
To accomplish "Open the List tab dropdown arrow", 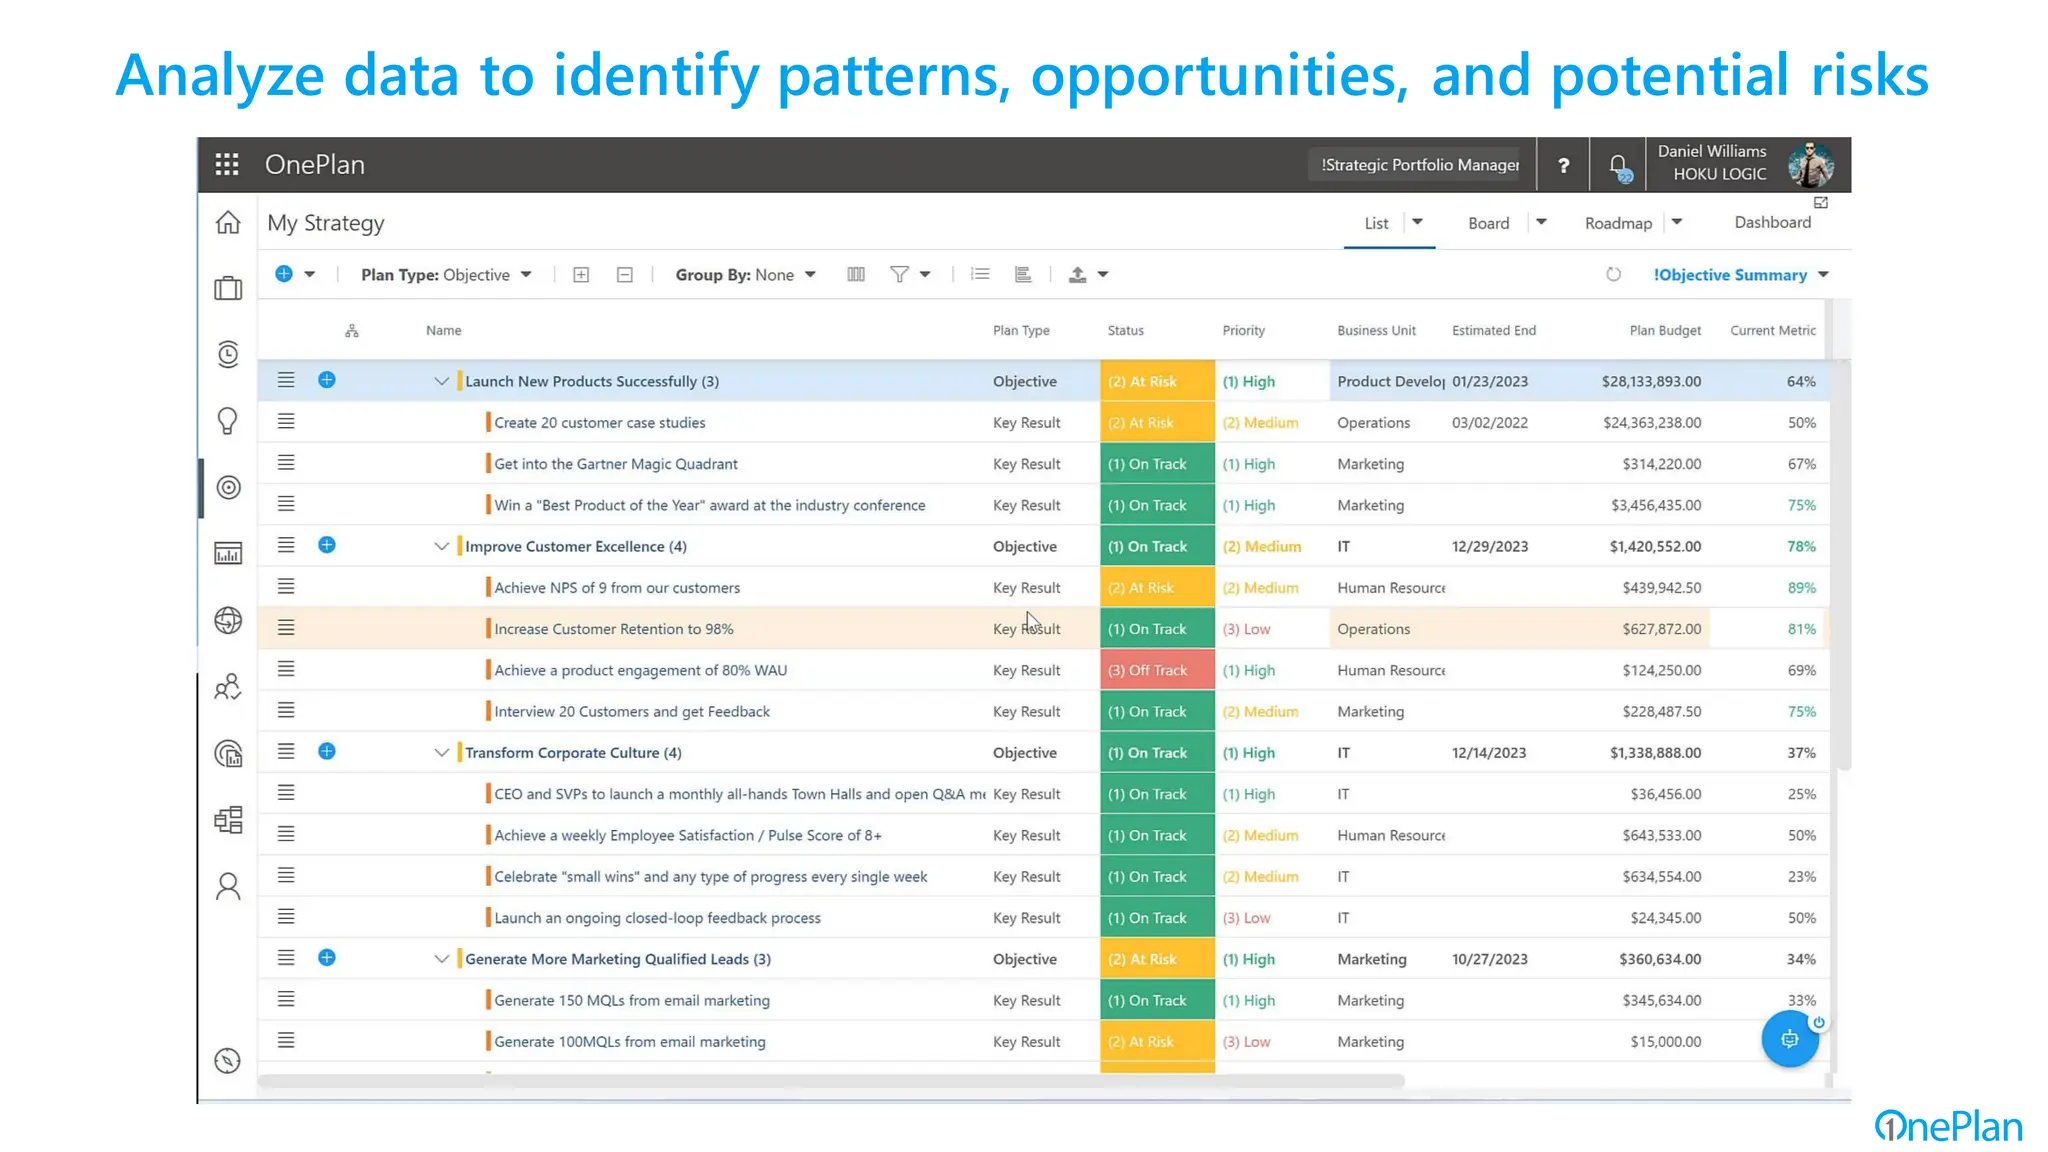I will click(x=1417, y=222).
